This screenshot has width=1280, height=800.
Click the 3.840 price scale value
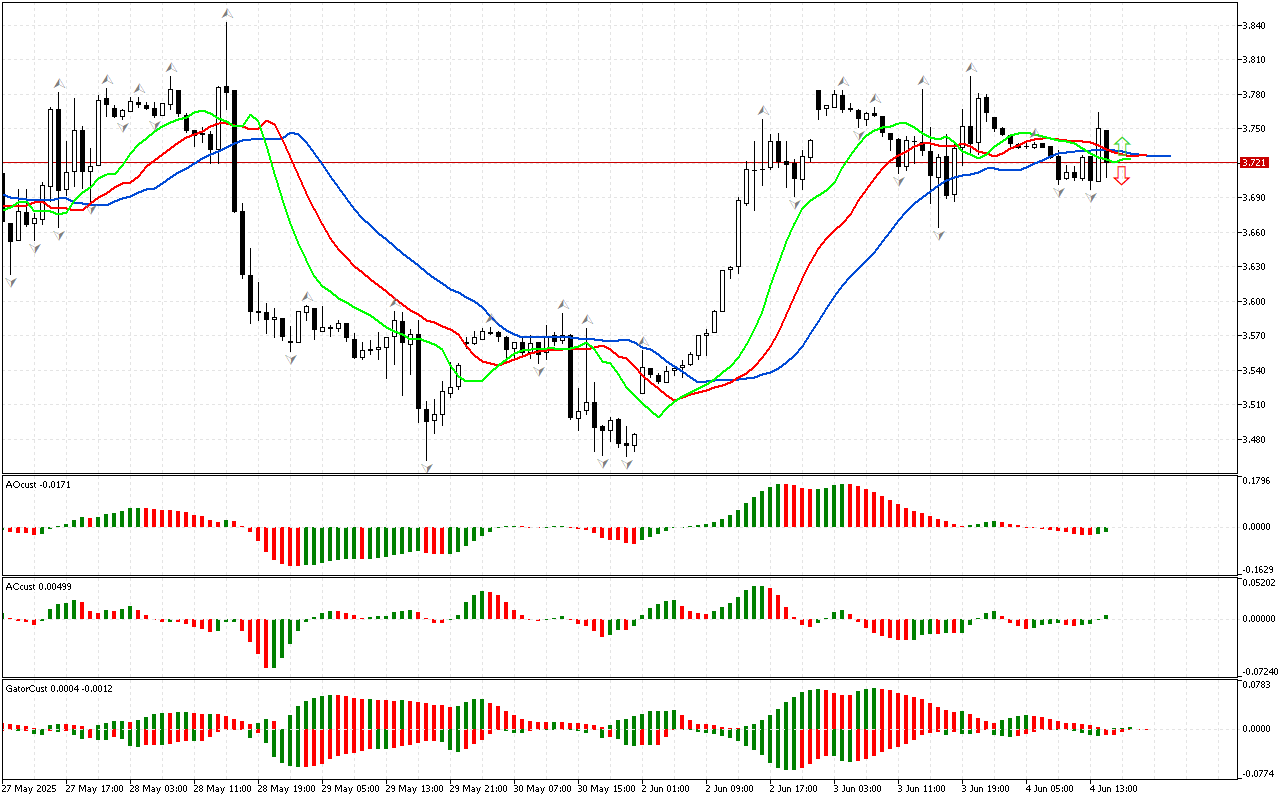[x=1254, y=26]
